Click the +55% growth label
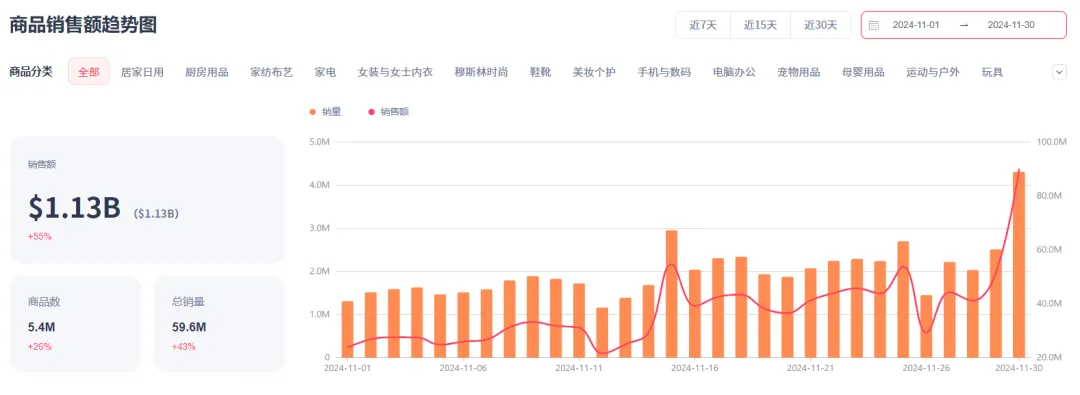 (x=40, y=236)
